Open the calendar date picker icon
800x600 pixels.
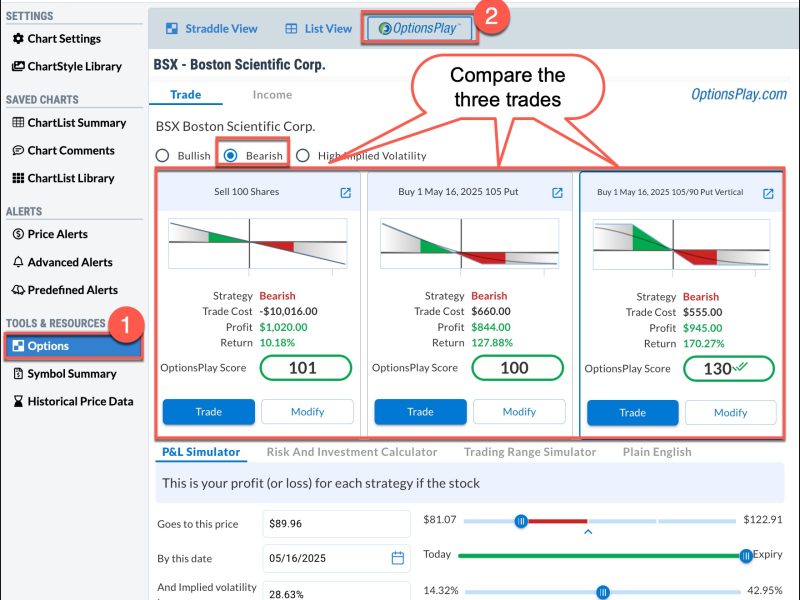(x=397, y=558)
